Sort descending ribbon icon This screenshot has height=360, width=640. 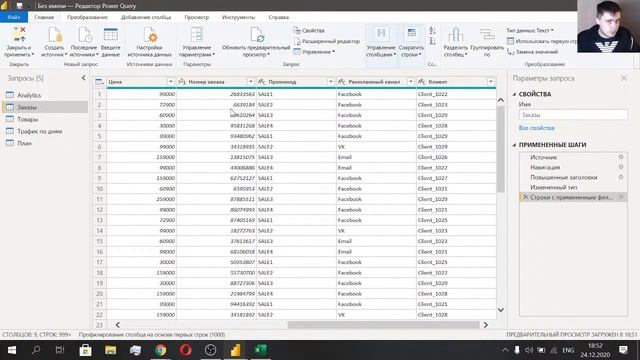[x=432, y=41]
